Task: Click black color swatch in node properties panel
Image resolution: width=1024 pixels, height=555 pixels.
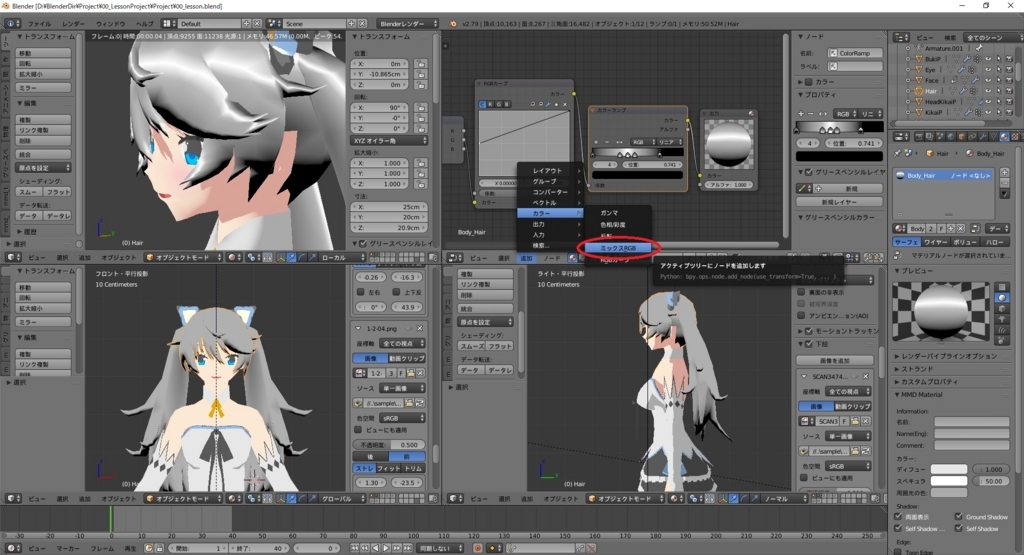Action: [839, 157]
